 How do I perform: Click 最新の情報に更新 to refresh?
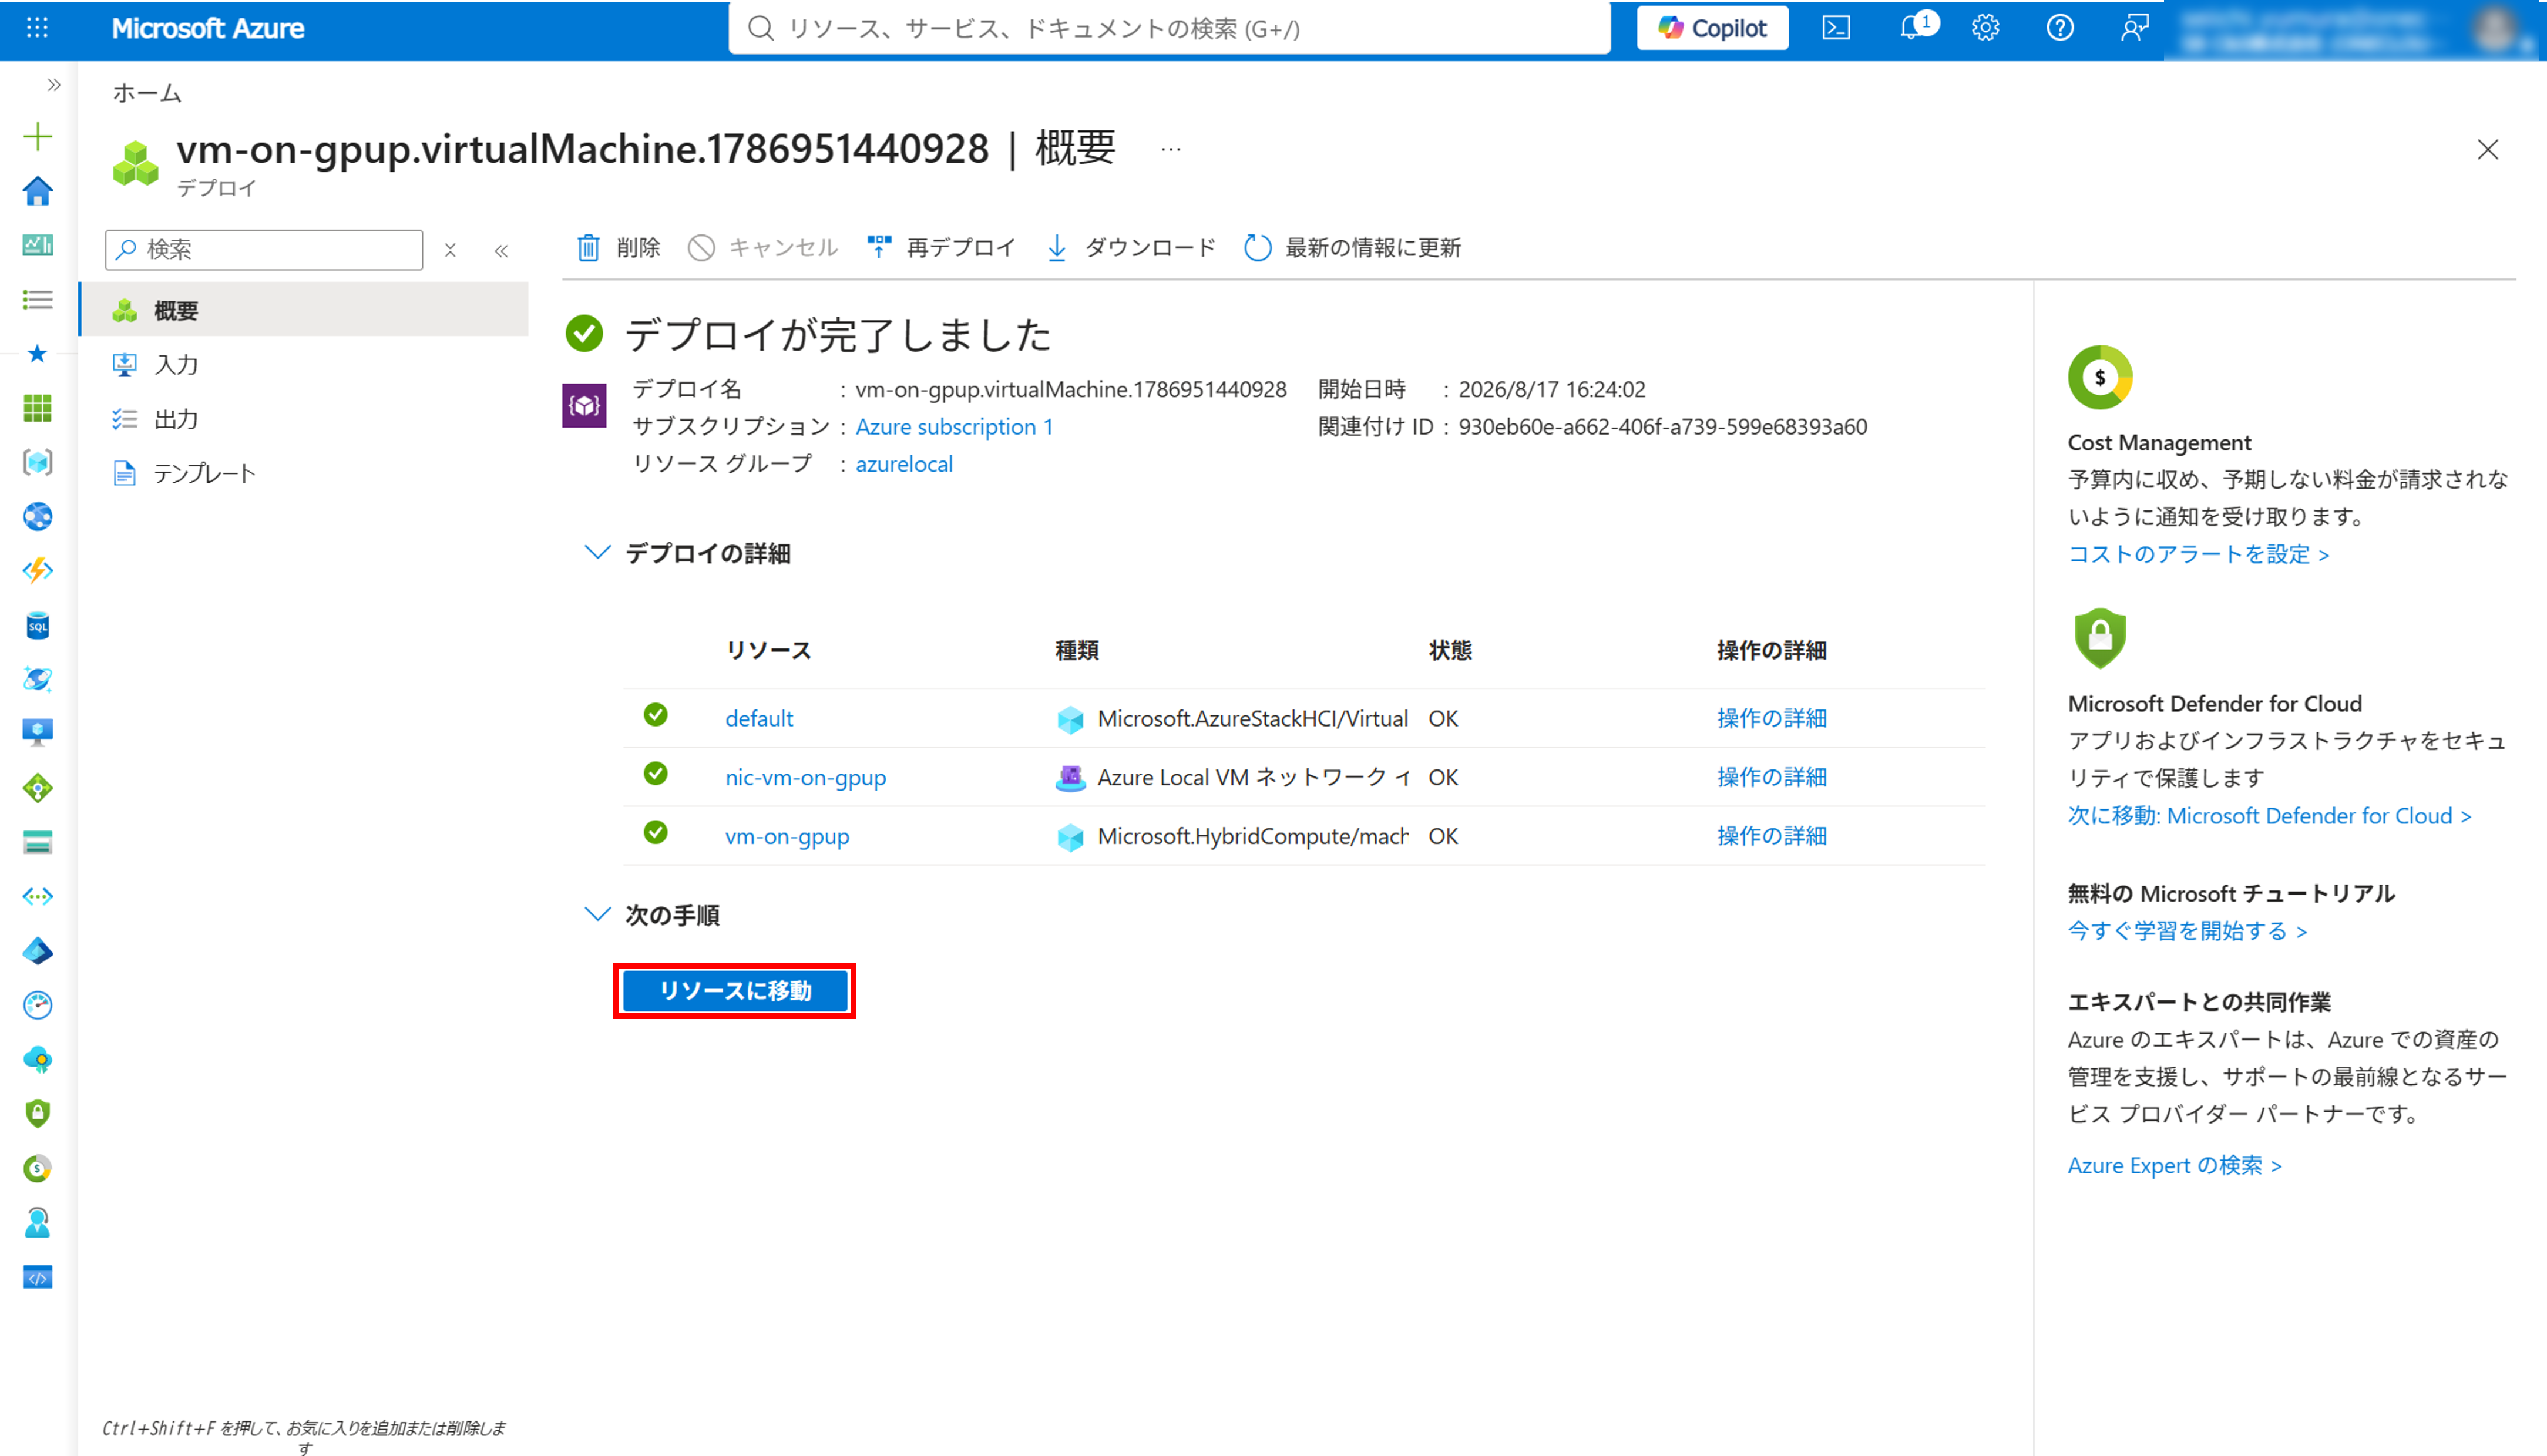point(1353,247)
